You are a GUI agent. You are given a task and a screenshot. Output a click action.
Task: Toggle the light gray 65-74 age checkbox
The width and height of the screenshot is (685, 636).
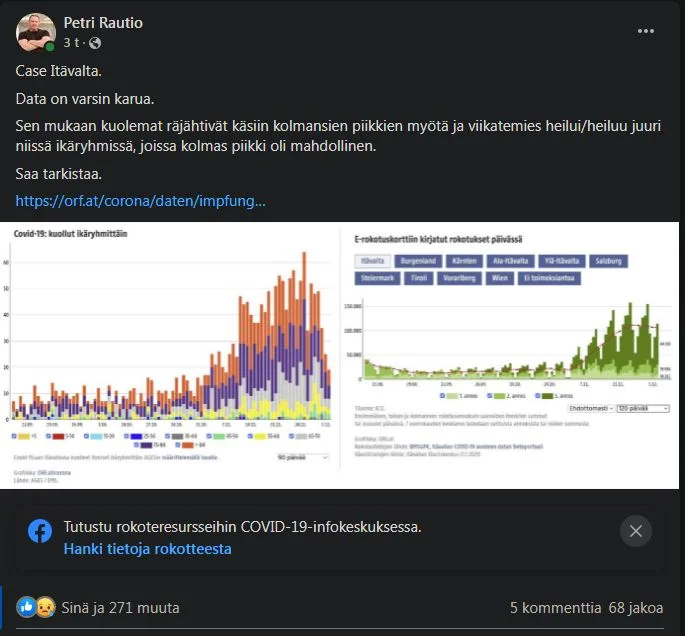(x=291, y=436)
